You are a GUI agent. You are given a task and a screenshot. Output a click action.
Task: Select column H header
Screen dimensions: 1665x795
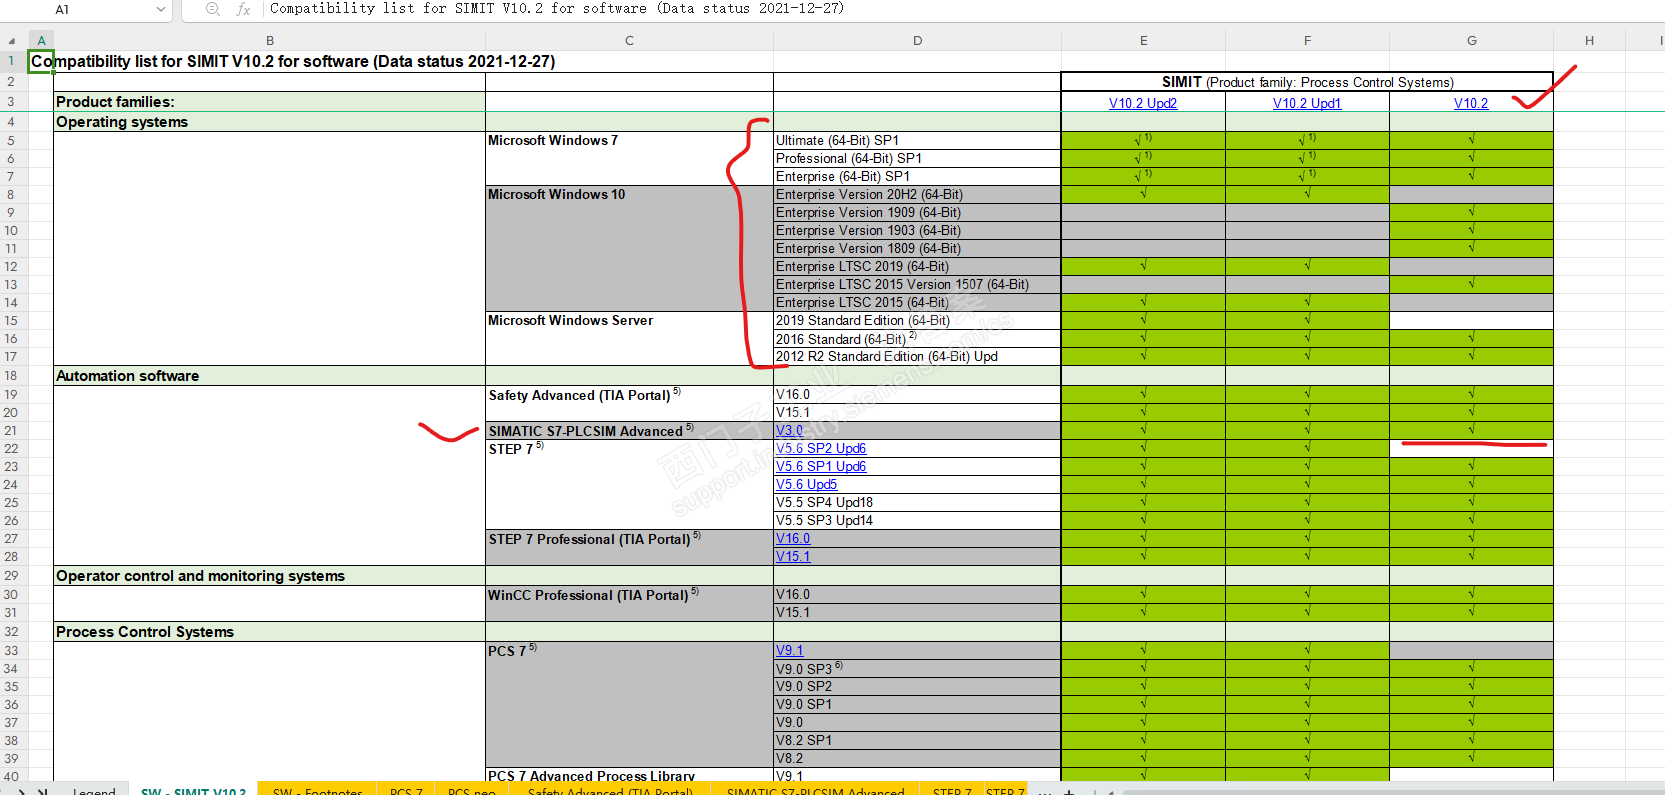[1589, 41]
